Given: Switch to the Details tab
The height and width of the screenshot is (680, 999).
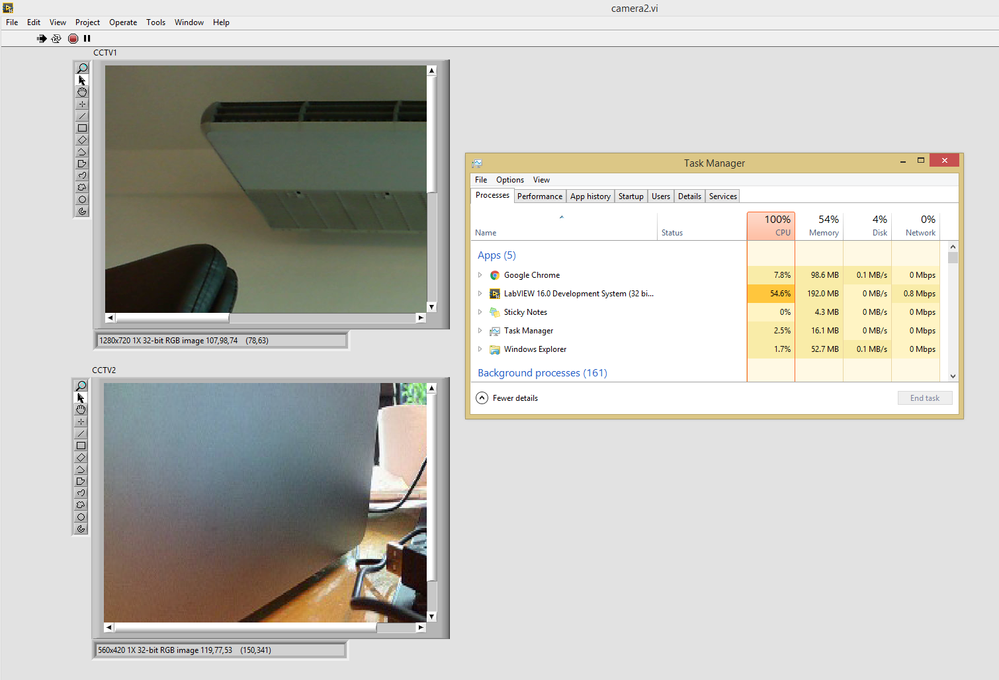Looking at the screenshot, I should (689, 196).
